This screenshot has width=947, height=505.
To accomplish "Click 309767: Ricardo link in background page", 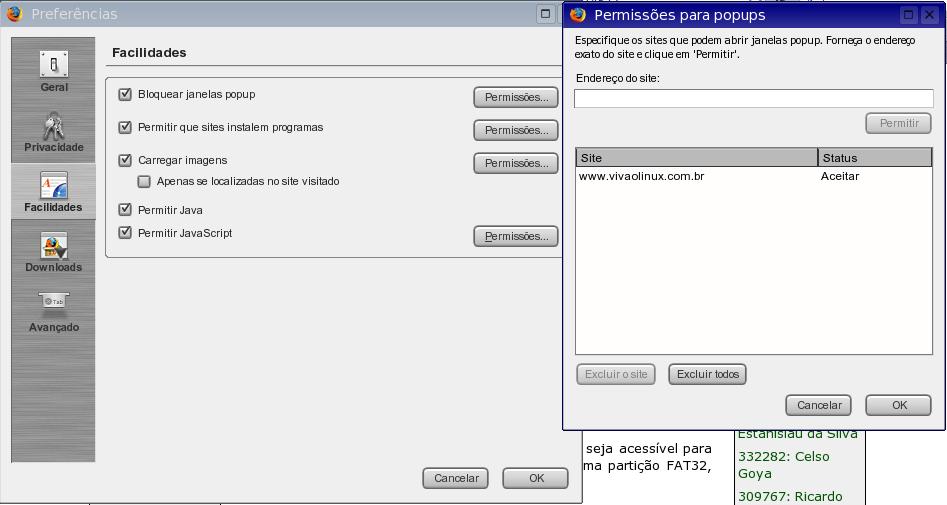I will (x=790, y=497).
